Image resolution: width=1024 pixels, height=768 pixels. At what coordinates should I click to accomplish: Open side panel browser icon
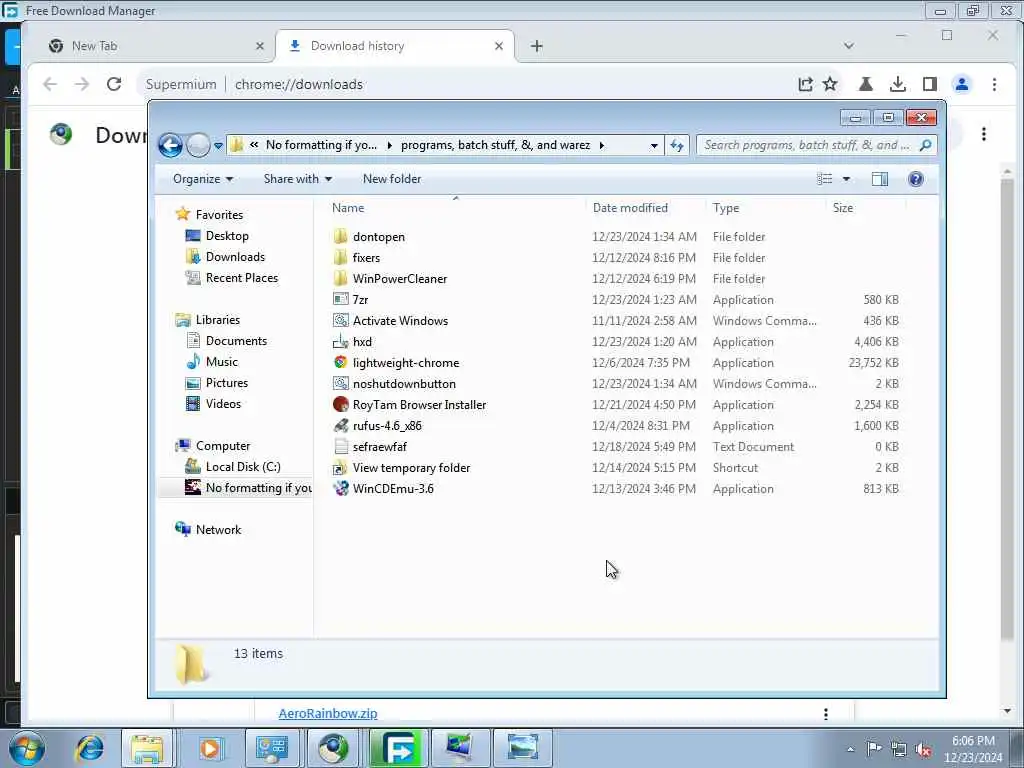click(930, 84)
